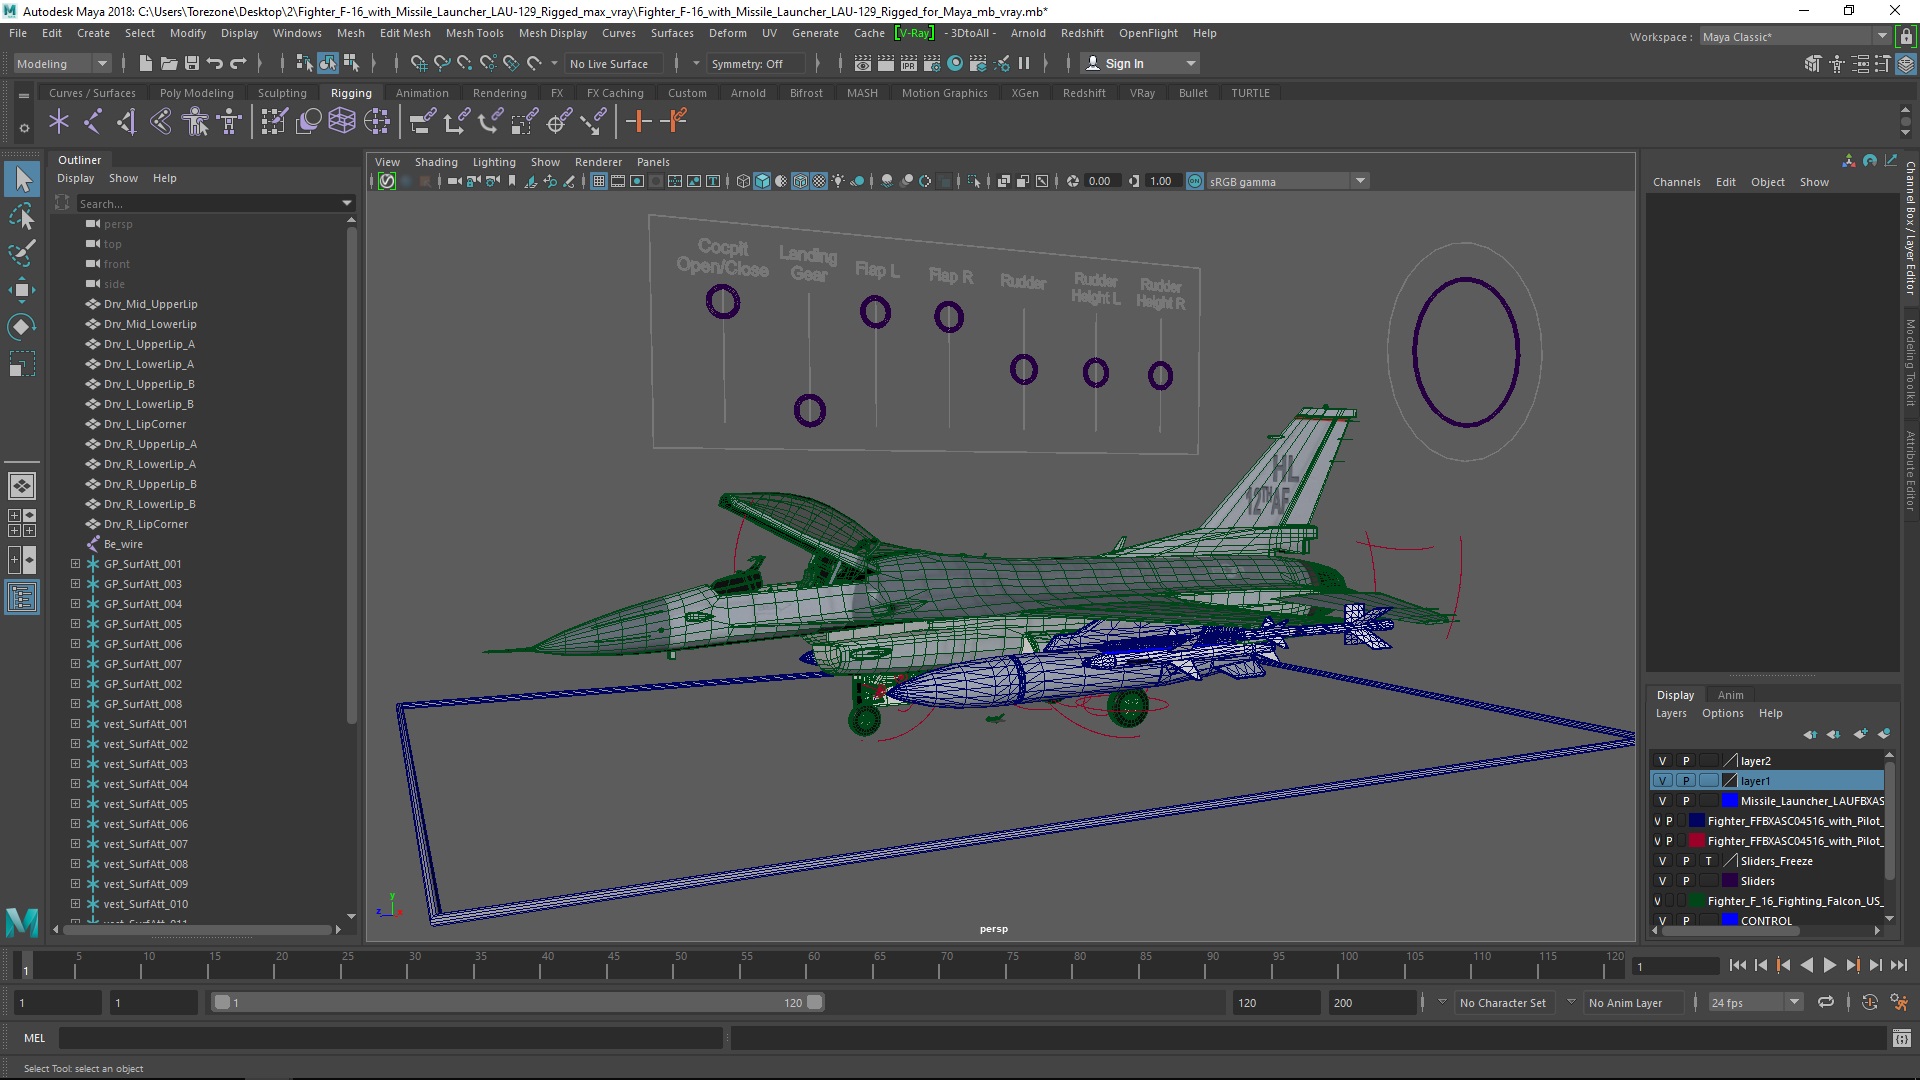
Task: Toggle playback P of CONTROL layer
Action: (x=1686, y=921)
